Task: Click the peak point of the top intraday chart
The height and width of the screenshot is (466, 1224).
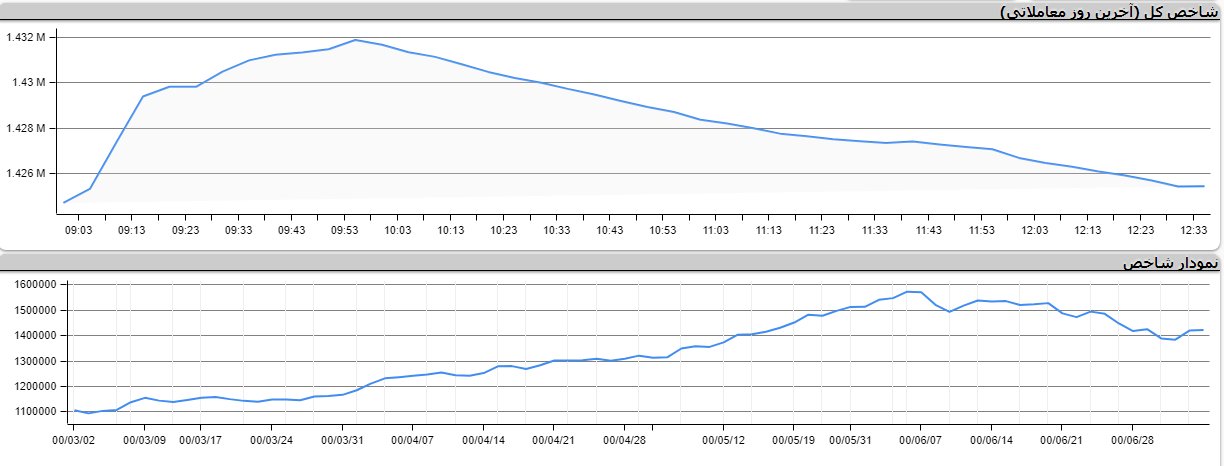Action: pos(355,40)
